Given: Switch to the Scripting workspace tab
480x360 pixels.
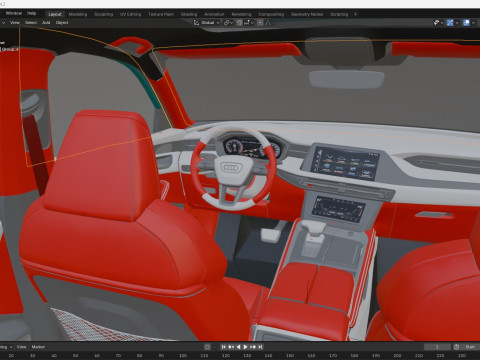Looking at the screenshot, I should coord(339,14).
